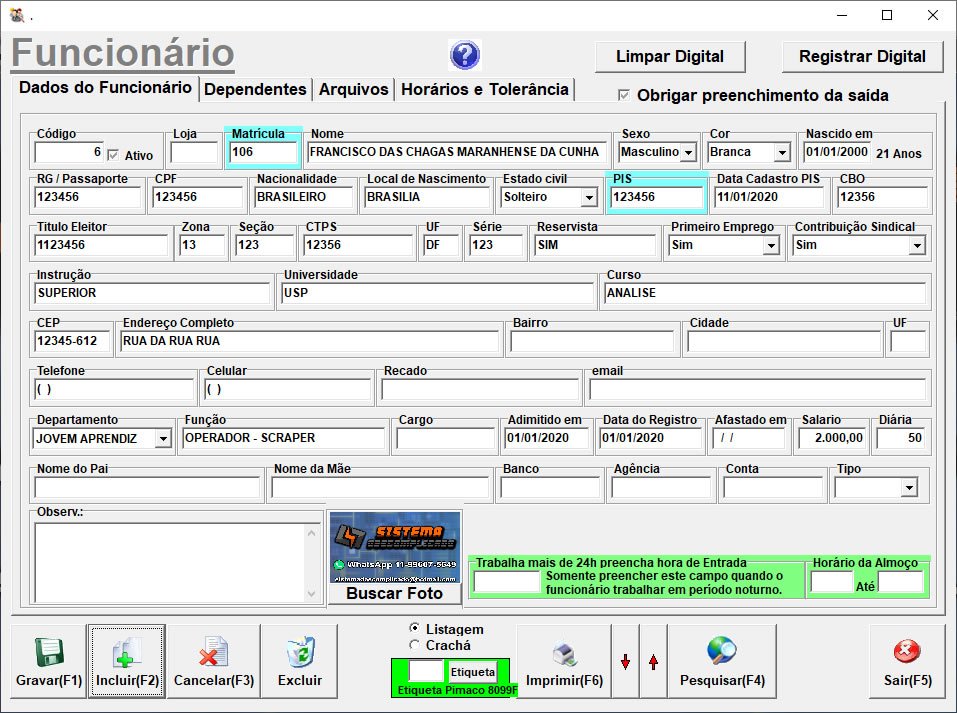Select the Crachá radio option

point(415,645)
